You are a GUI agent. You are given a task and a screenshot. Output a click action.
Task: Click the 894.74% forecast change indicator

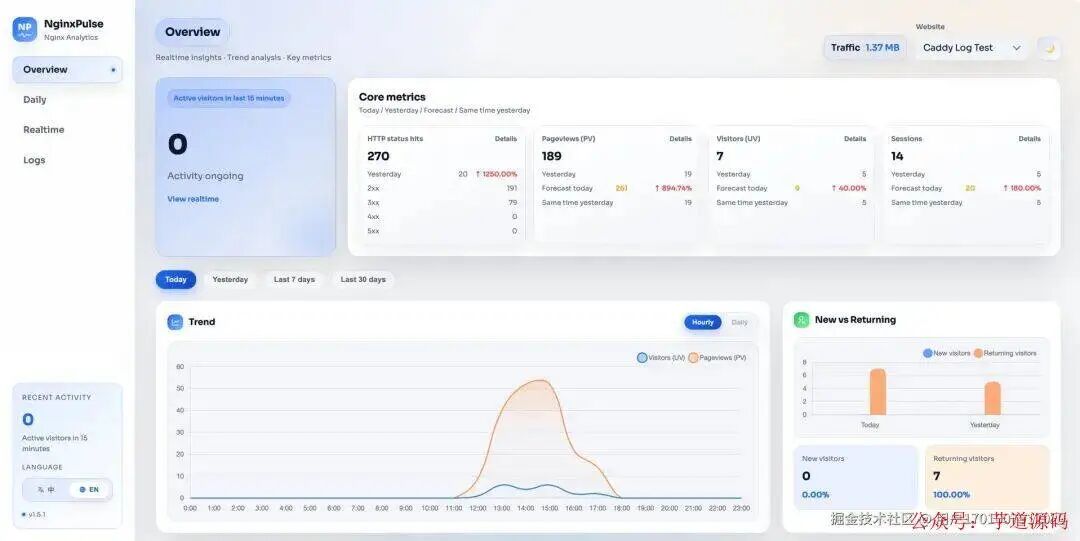pos(674,188)
